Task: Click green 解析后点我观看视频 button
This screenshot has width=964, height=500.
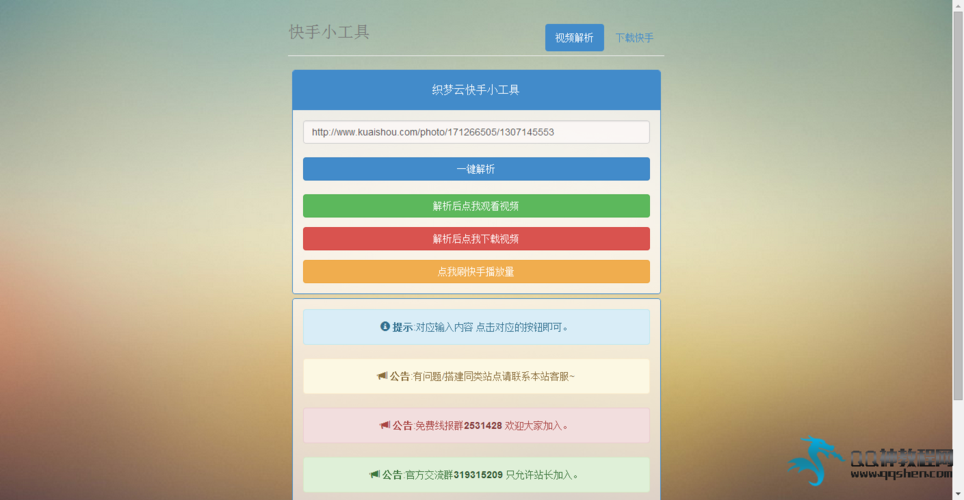Action: (x=476, y=206)
